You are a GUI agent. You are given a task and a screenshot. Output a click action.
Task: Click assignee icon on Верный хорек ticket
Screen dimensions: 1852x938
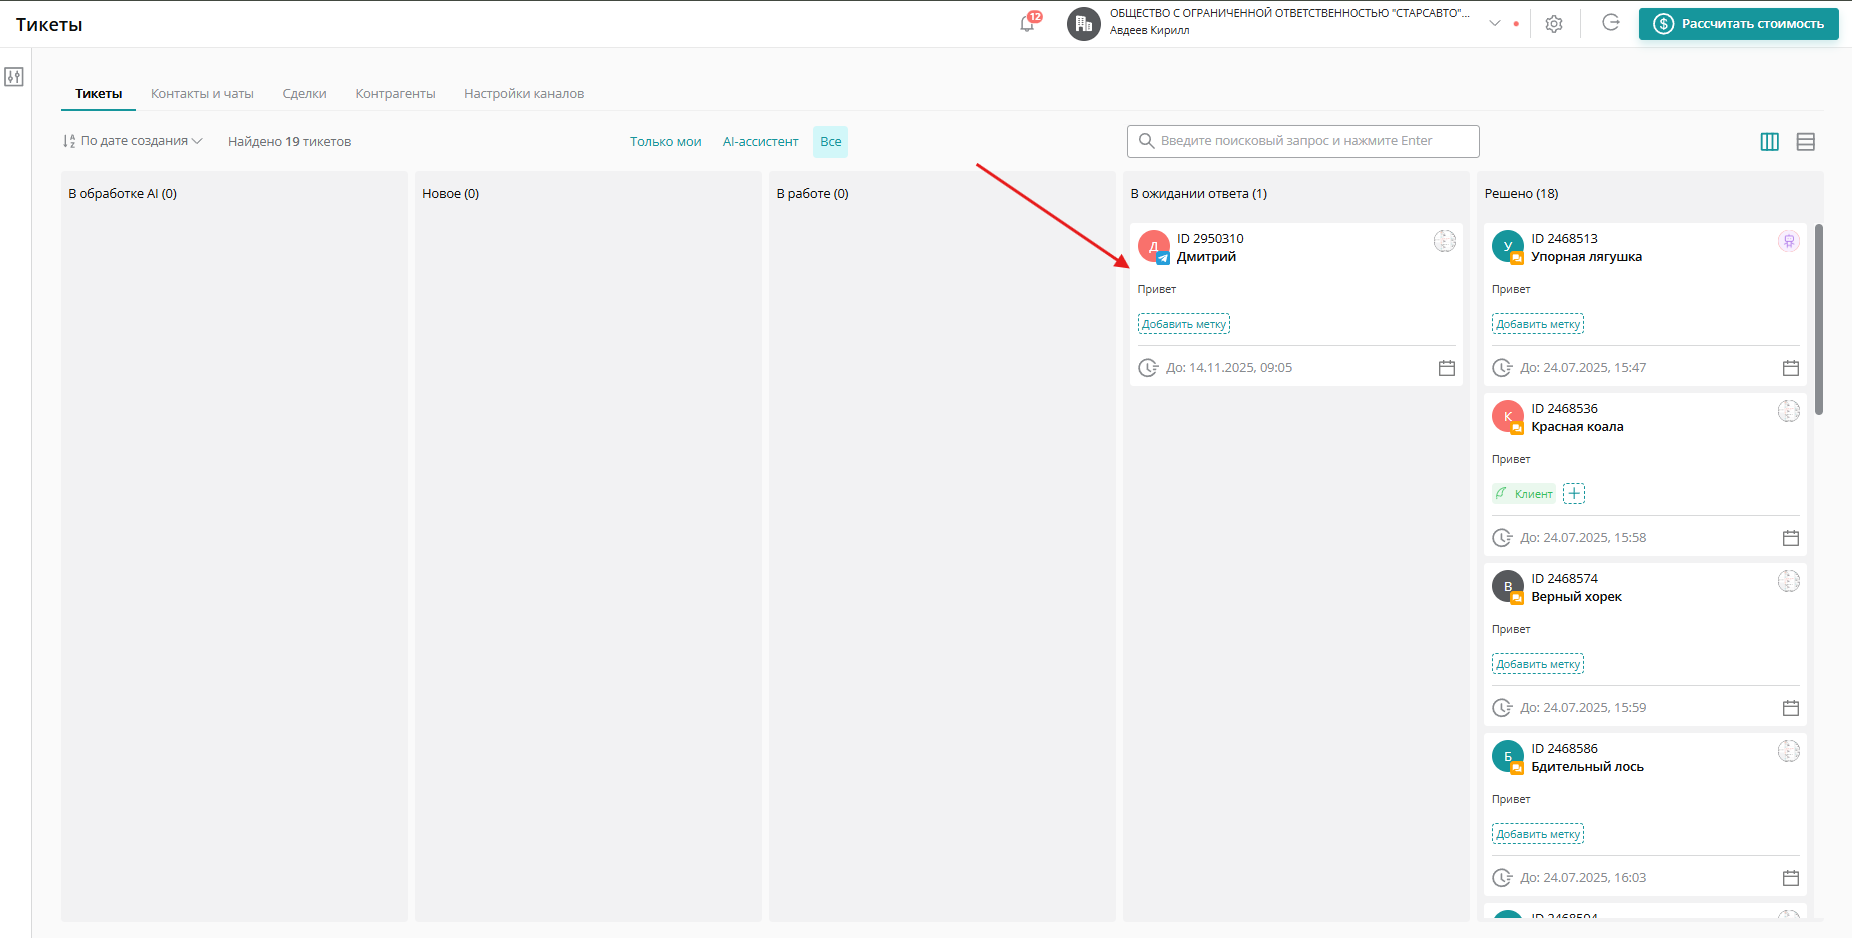point(1788,581)
